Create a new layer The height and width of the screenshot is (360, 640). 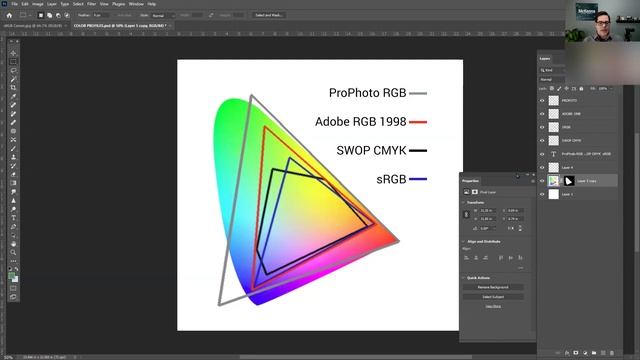click(603, 353)
